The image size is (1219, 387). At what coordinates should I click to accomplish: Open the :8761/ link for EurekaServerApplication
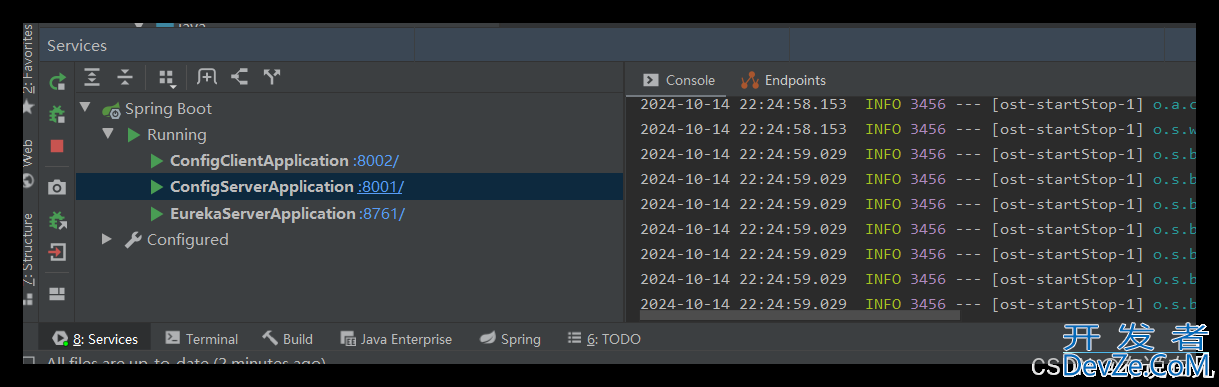pyautogui.click(x=382, y=214)
